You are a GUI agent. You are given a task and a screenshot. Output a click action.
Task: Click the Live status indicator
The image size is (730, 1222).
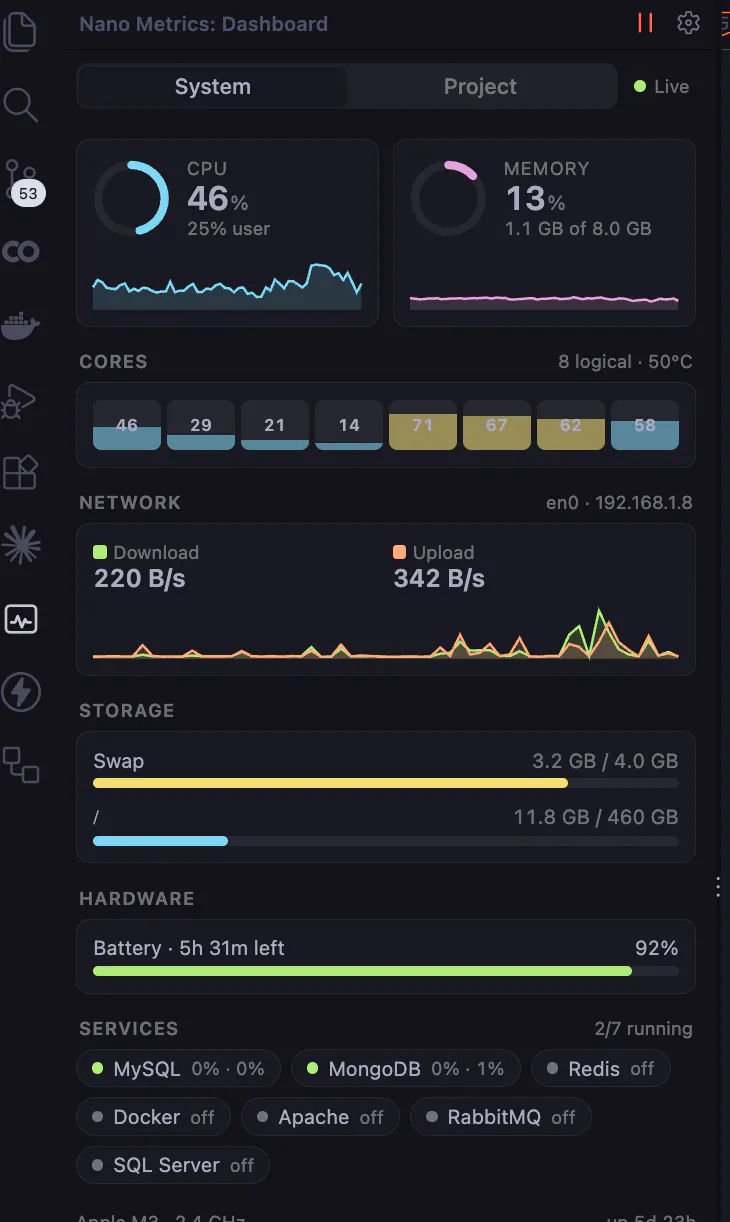tap(662, 87)
